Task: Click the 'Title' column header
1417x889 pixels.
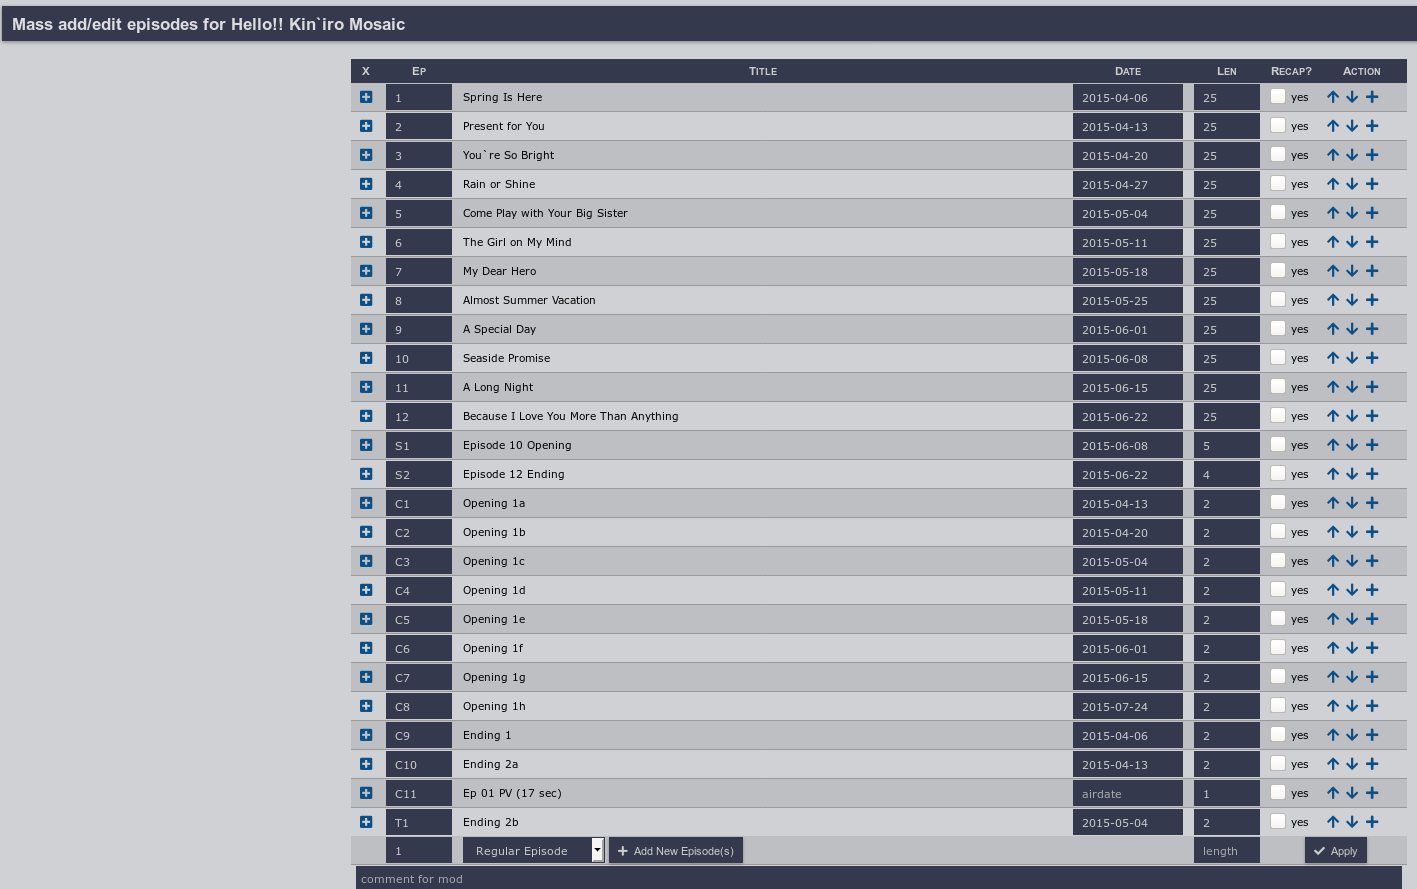Action: point(762,71)
